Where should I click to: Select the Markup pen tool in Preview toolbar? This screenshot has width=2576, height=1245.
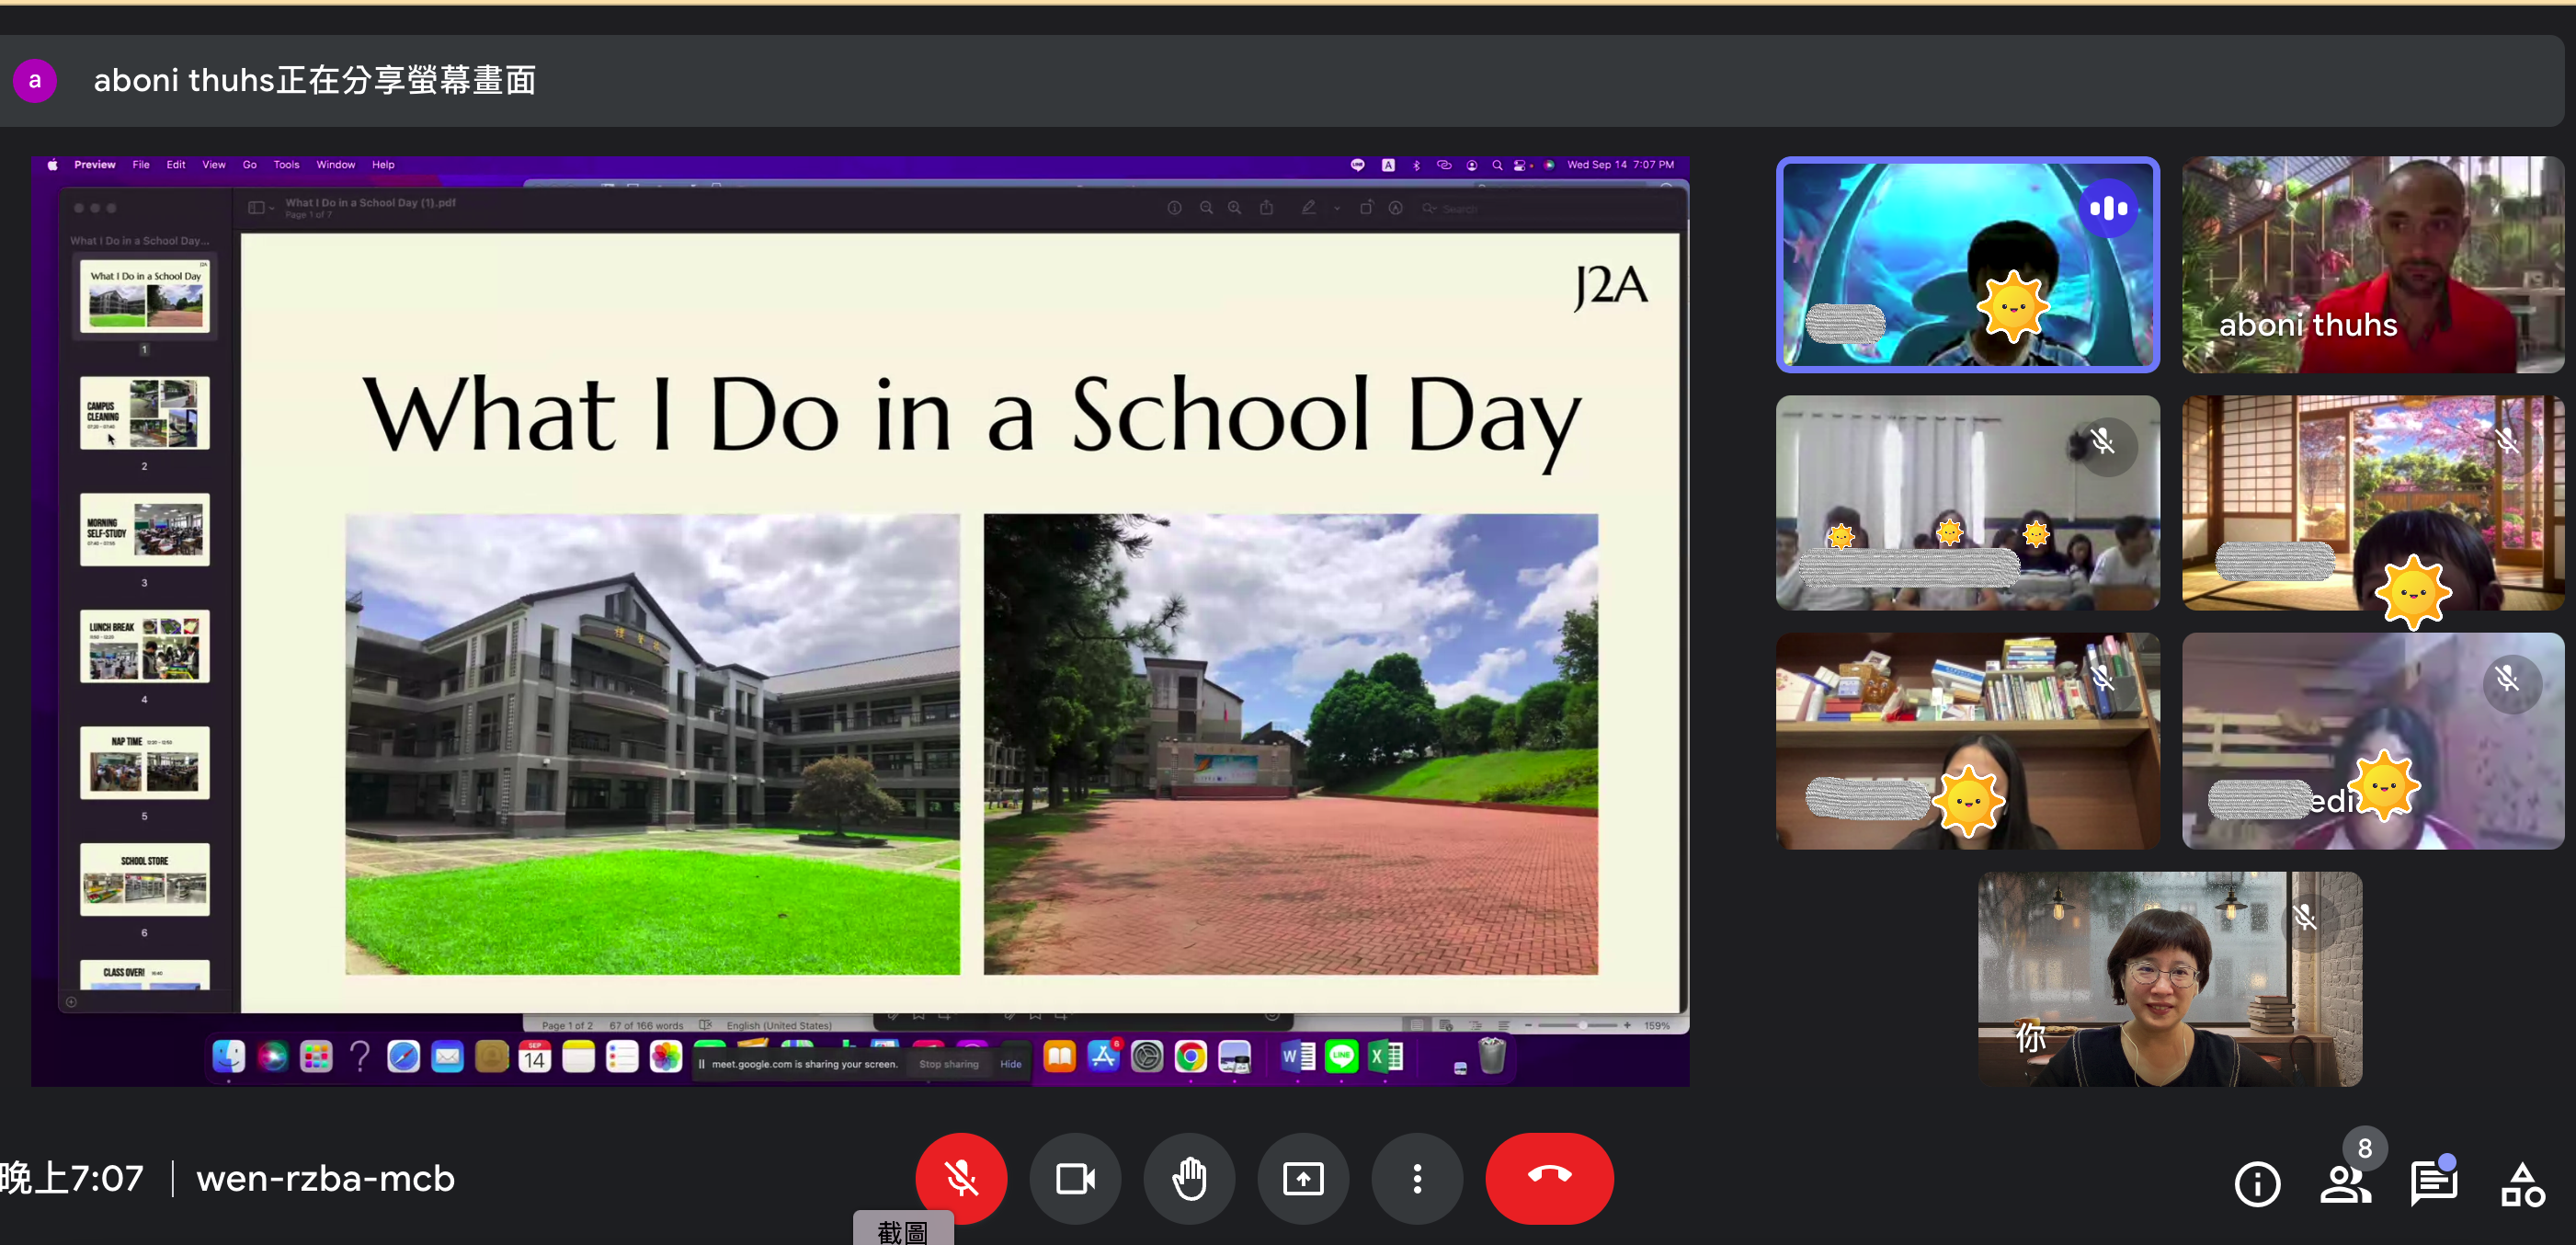1310,208
